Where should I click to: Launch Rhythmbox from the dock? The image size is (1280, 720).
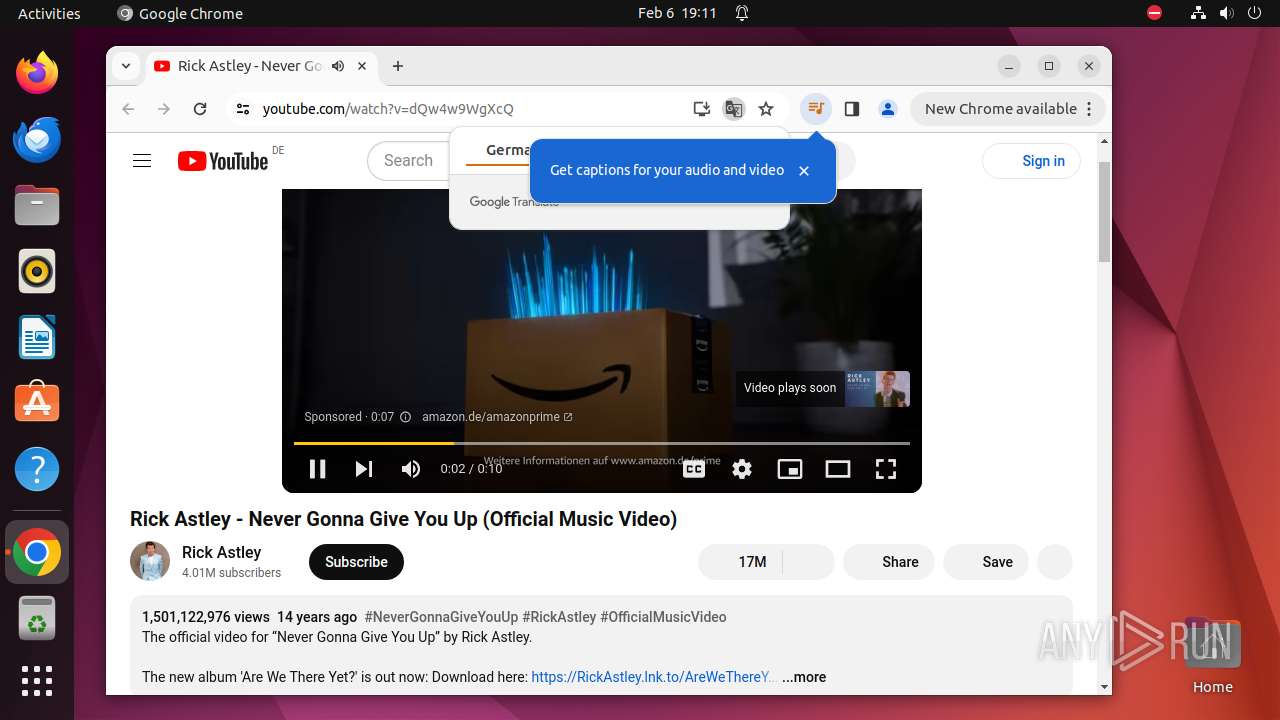click(x=37, y=272)
